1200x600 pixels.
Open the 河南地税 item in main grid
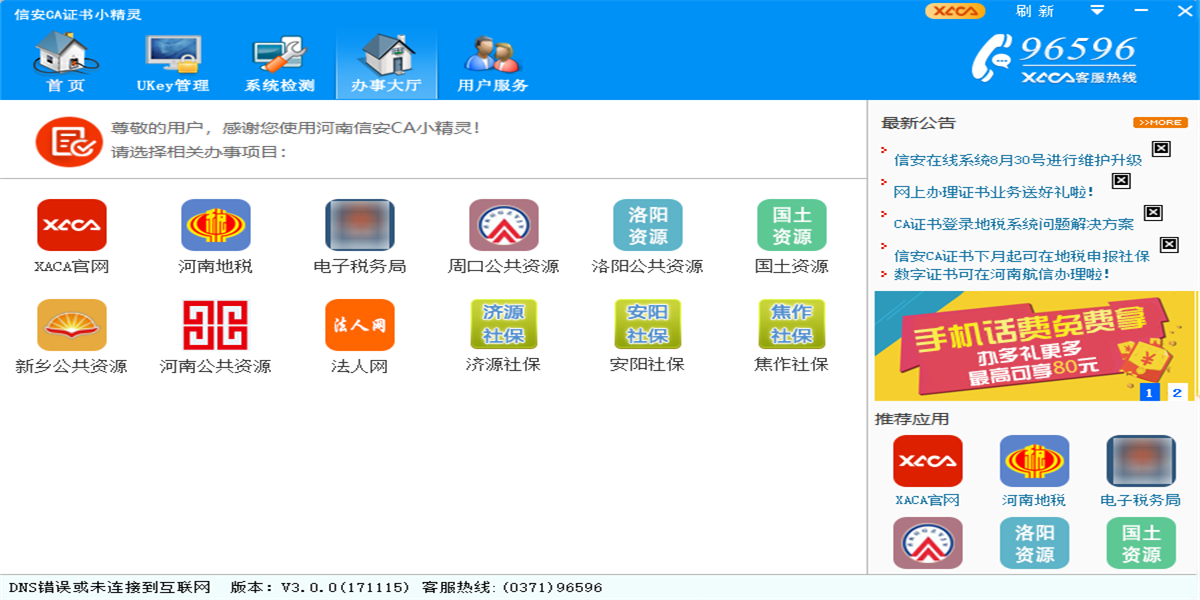click(x=216, y=225)
